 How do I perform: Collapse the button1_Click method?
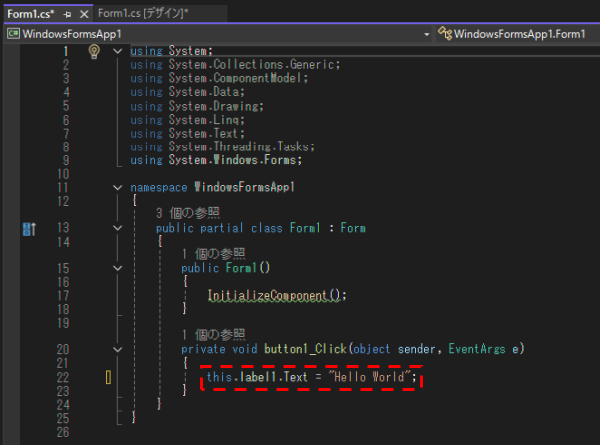118,349
